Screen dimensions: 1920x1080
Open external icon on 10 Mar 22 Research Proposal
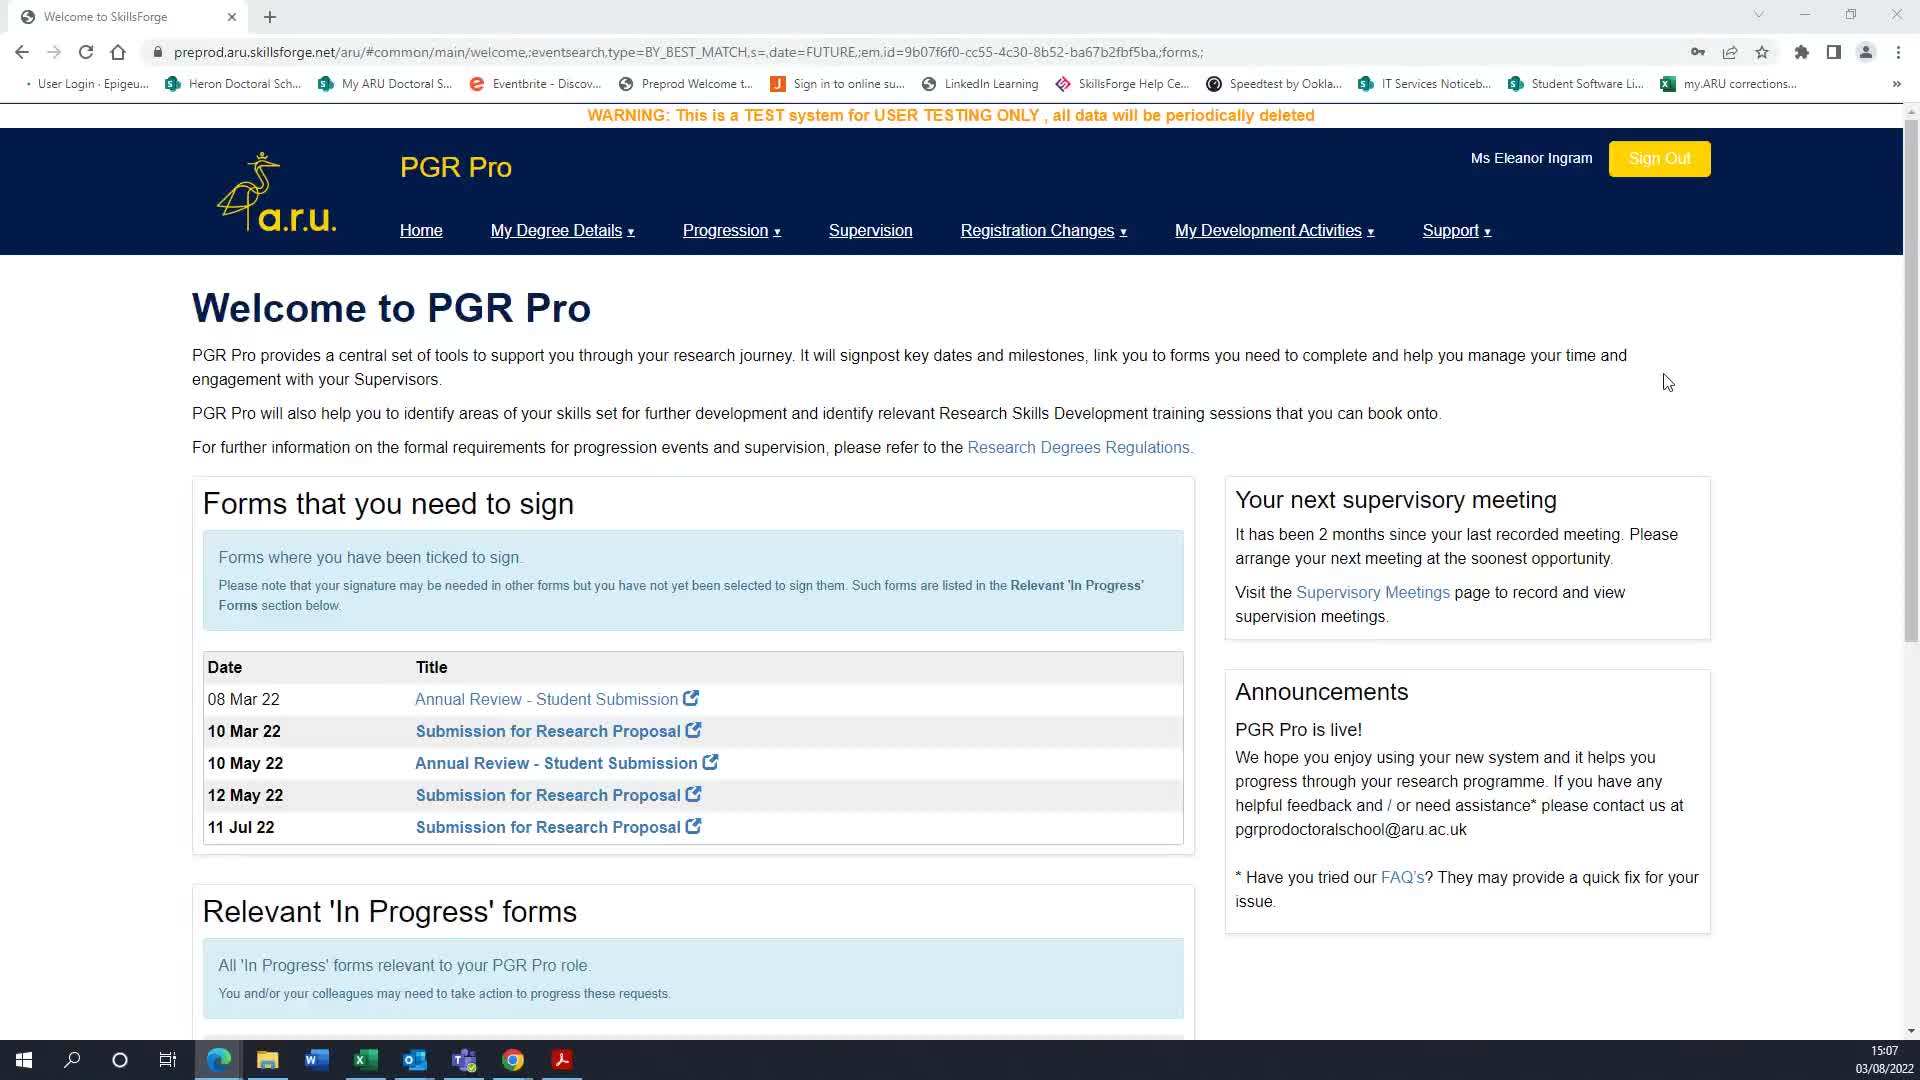click(693, 730)
